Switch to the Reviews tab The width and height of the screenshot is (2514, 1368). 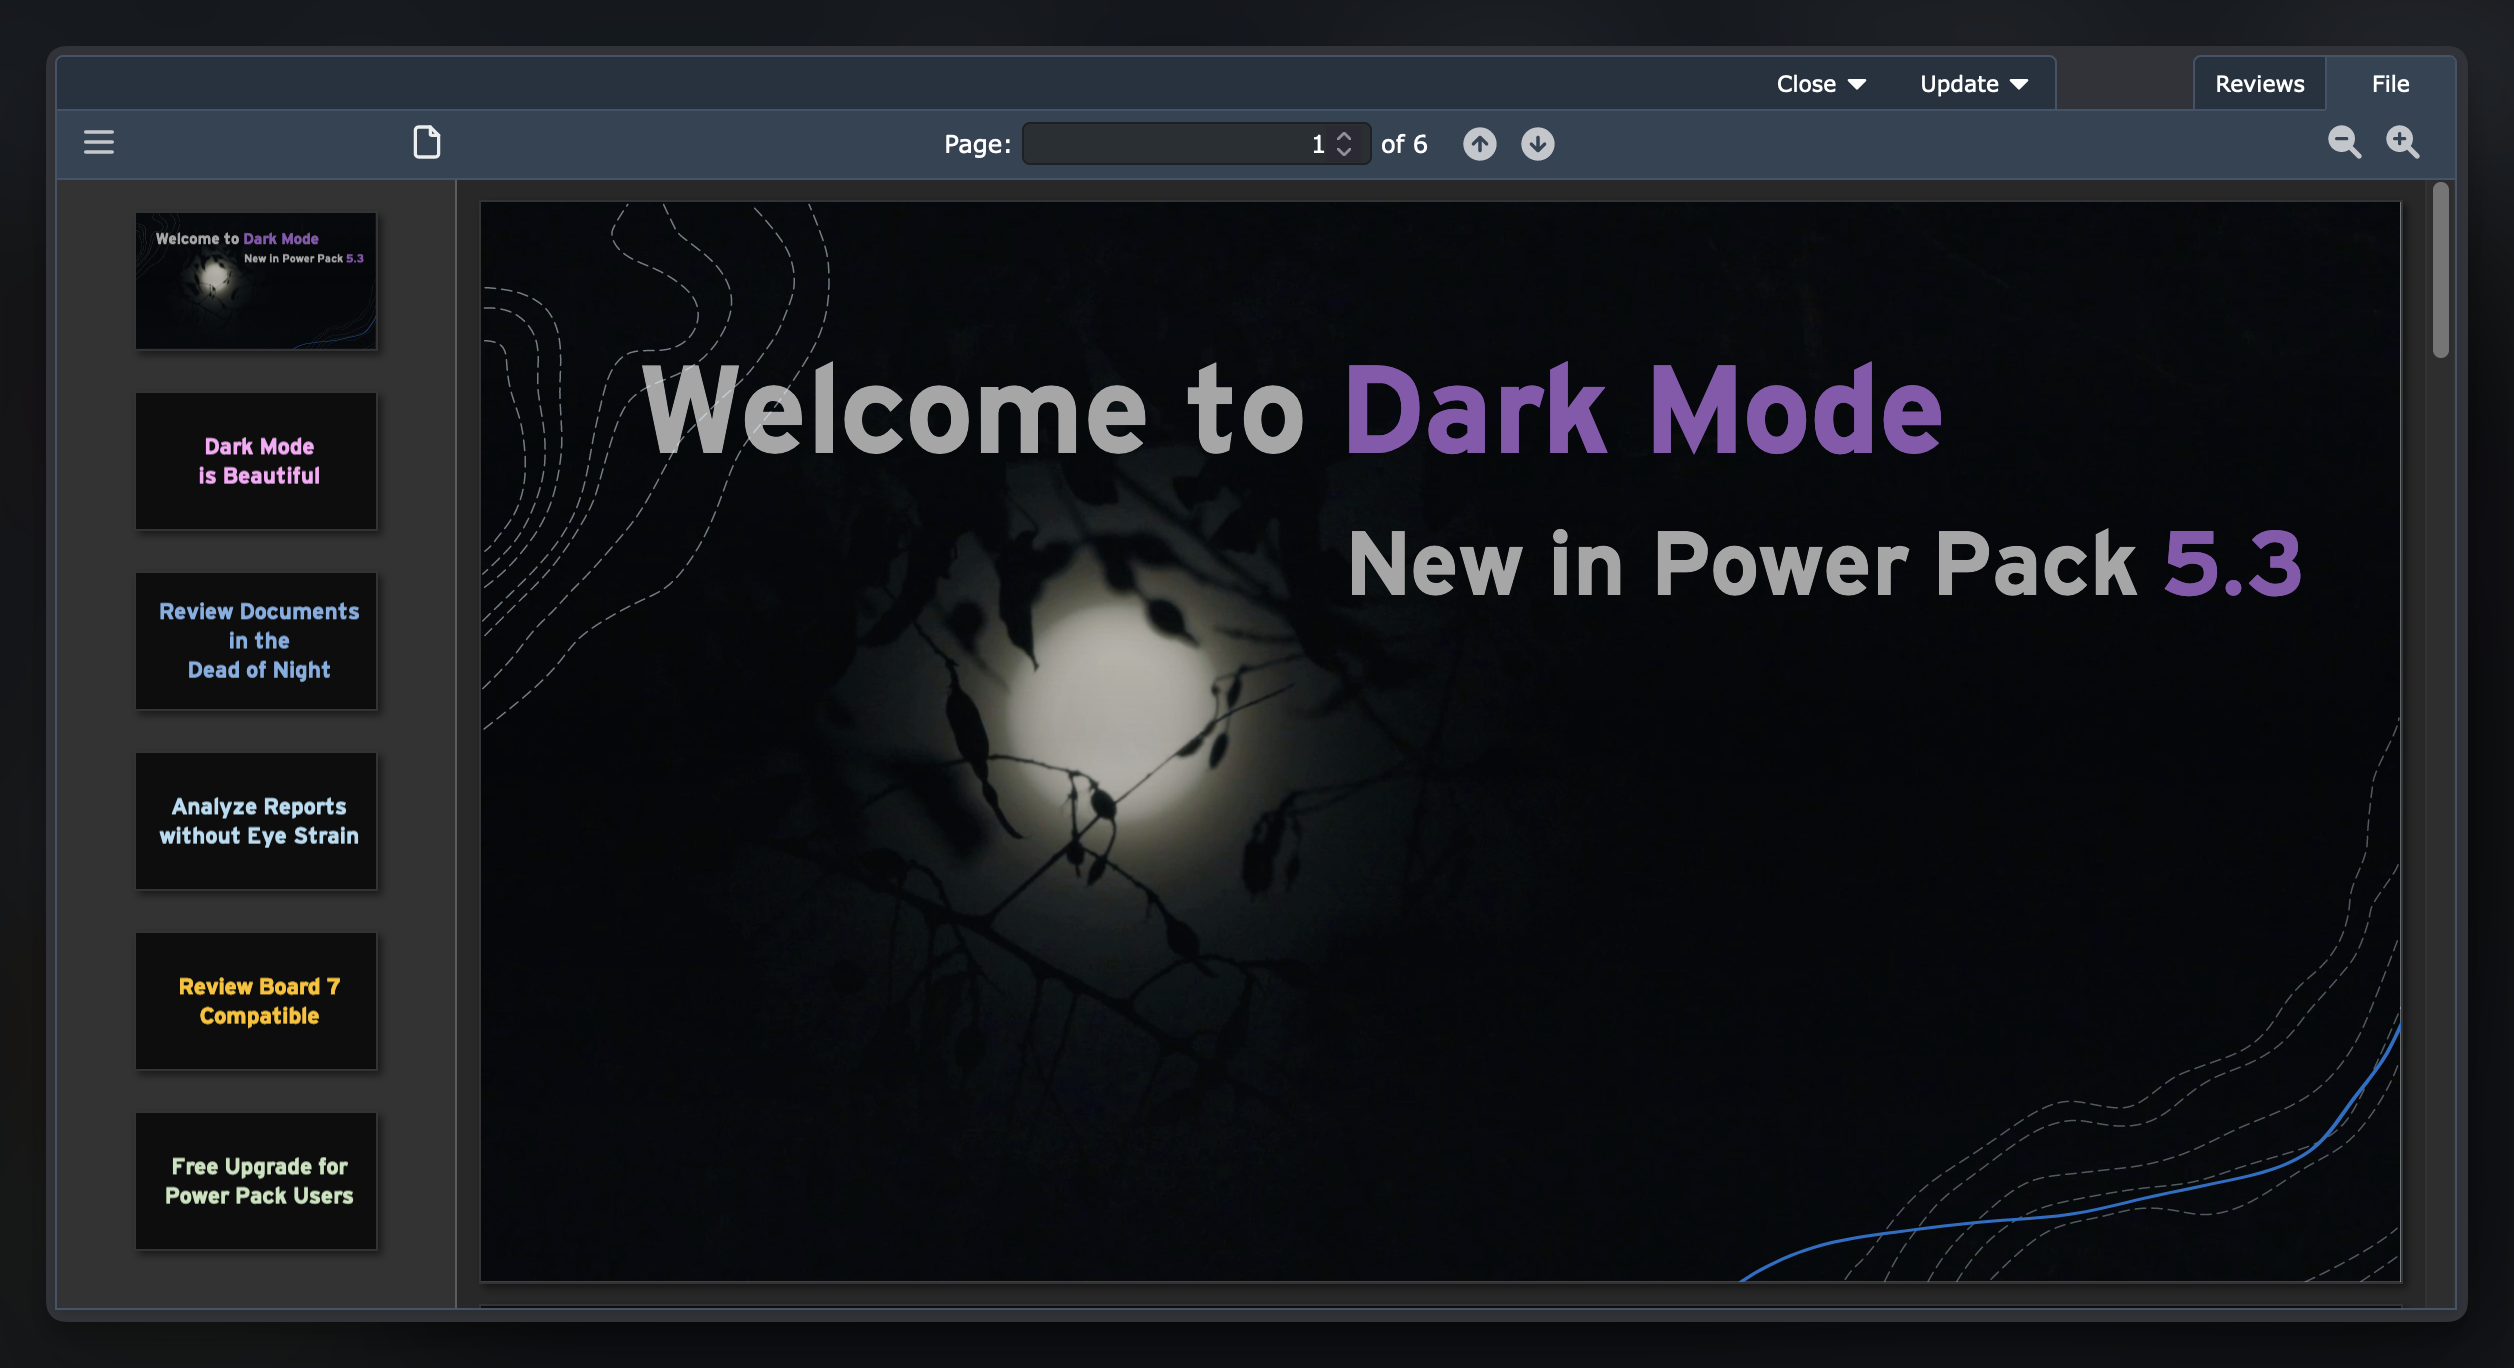pos(2258,83)
